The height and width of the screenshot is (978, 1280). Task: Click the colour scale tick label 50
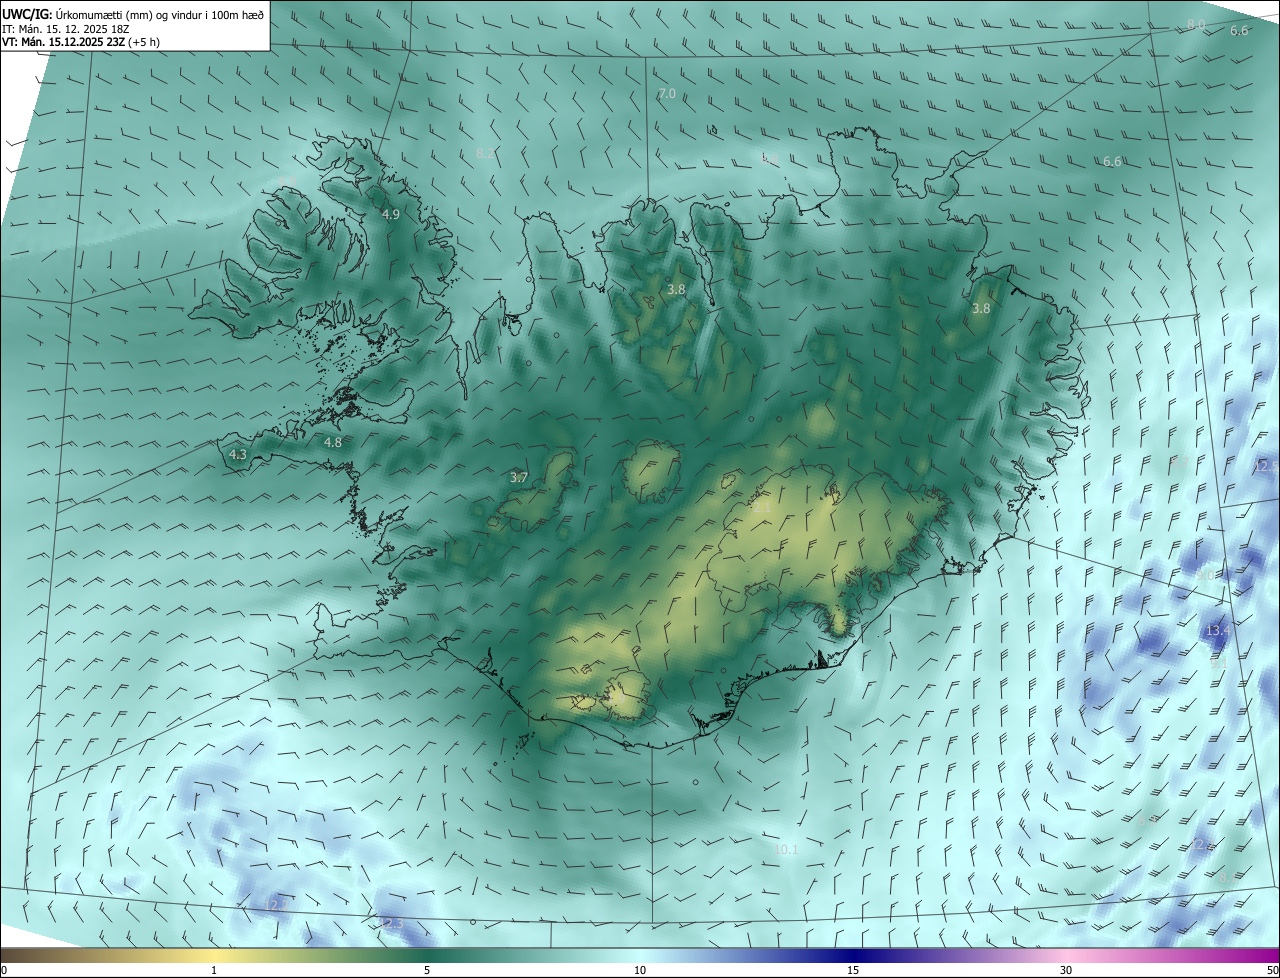point(1272,970)
